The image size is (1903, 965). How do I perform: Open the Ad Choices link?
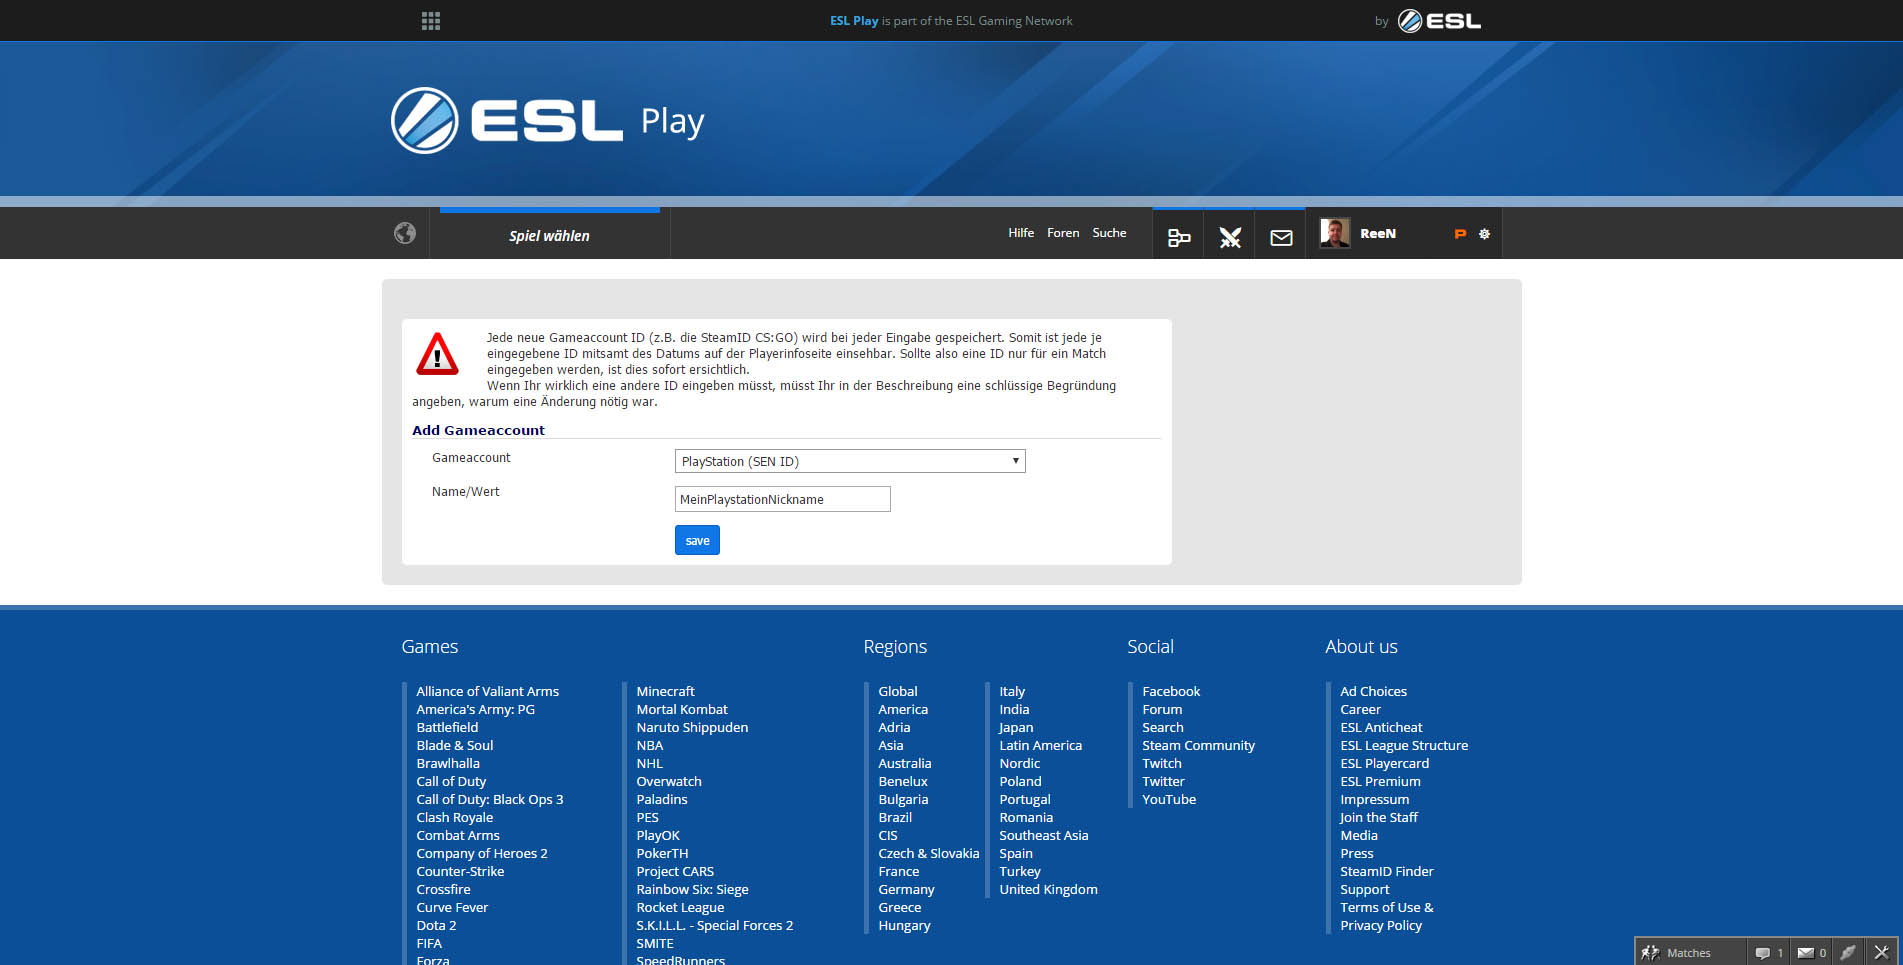coord(1373,691)
